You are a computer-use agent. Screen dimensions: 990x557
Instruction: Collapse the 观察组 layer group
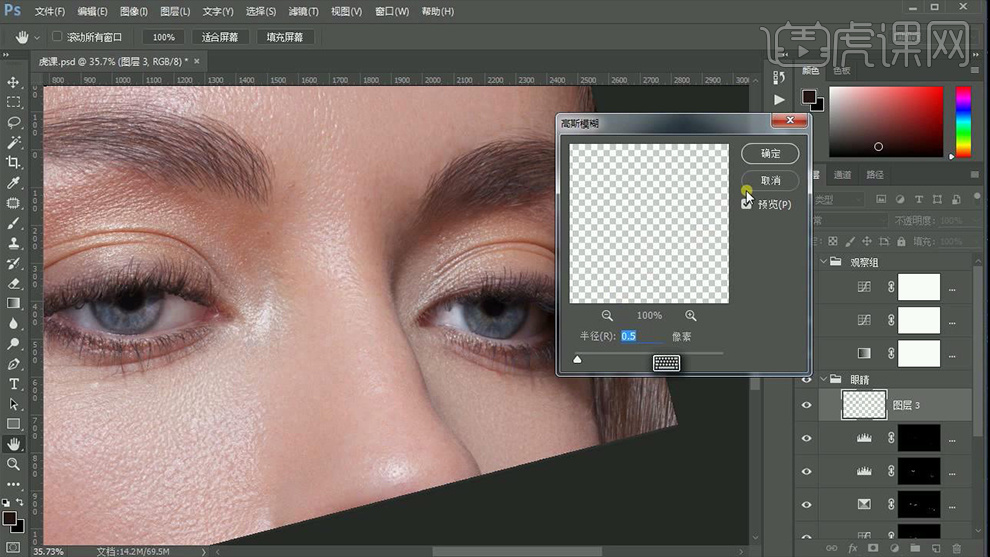click(824, 262)
